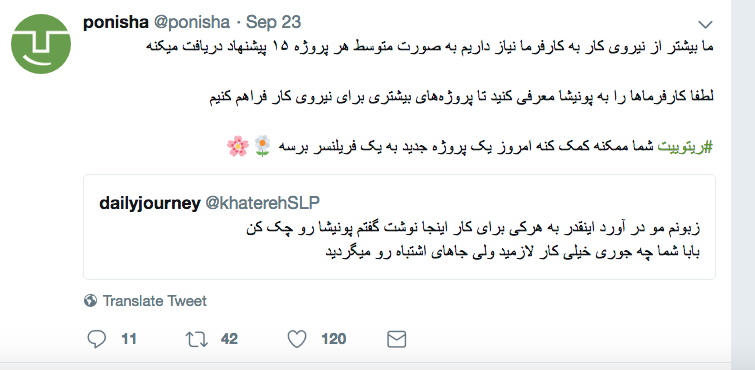The width and height of the screenshot is (755, 370).
Task: Click the retweet arrows icon
Action: point(196,339)
